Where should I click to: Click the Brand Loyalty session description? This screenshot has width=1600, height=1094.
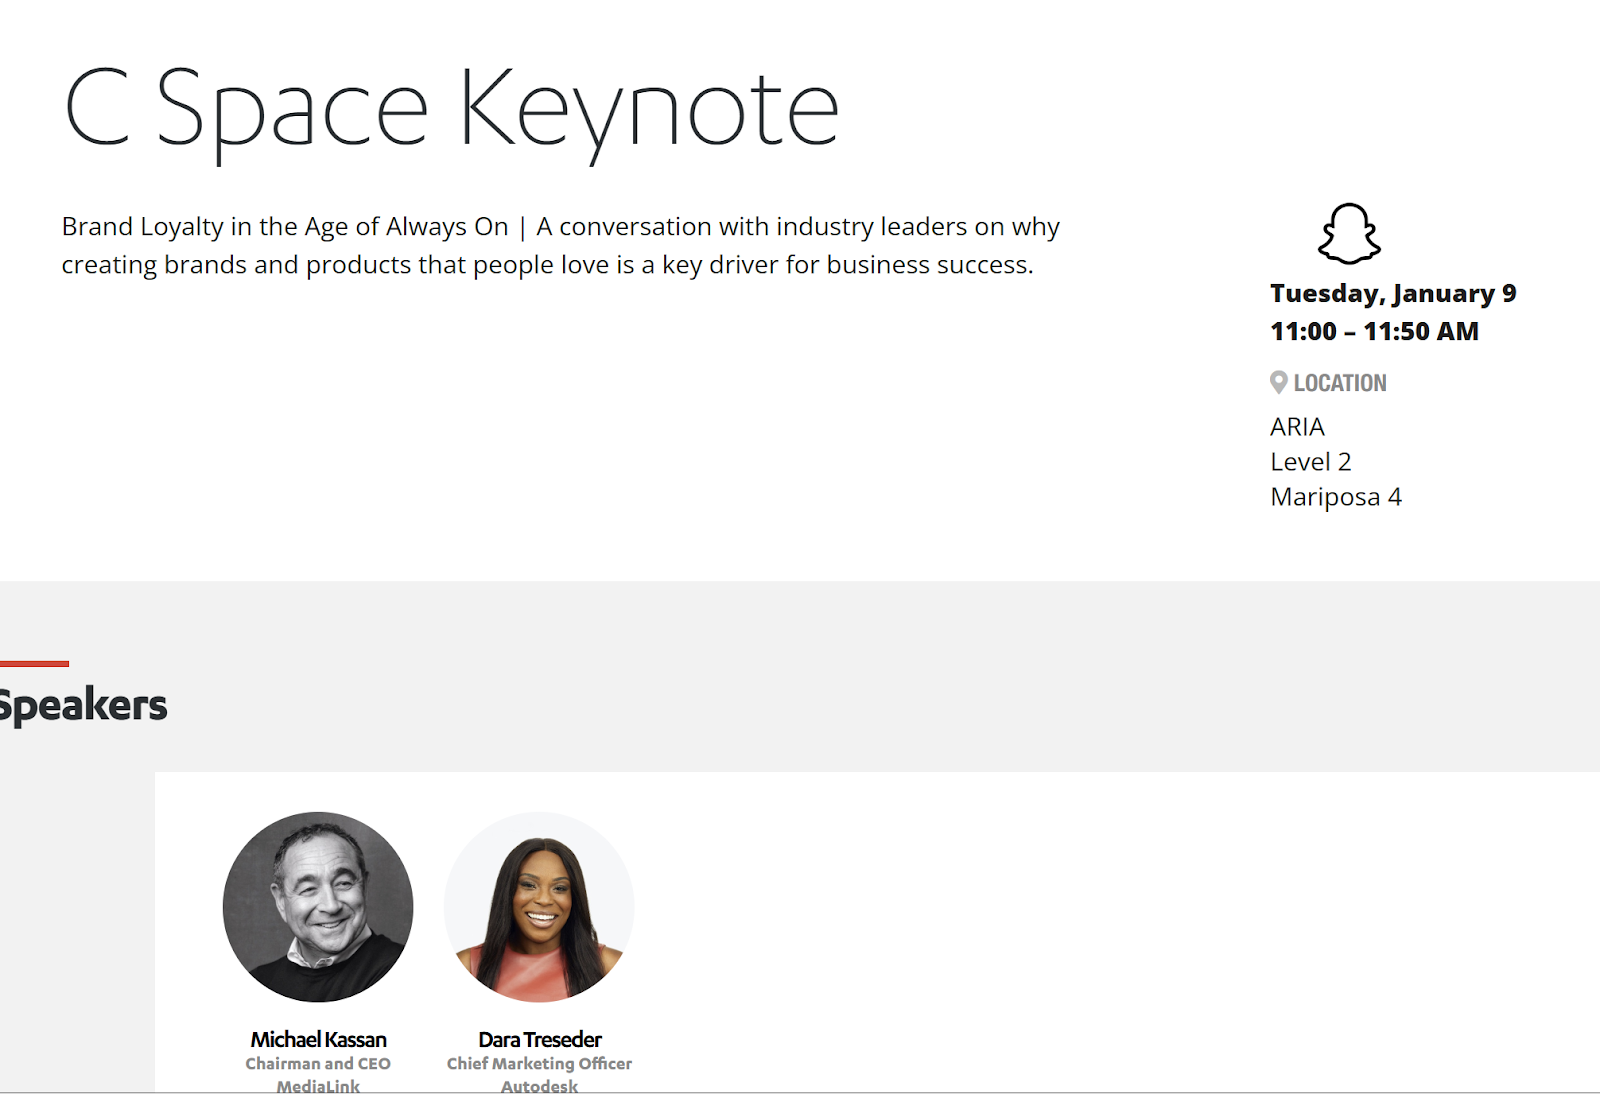(560, 246)
